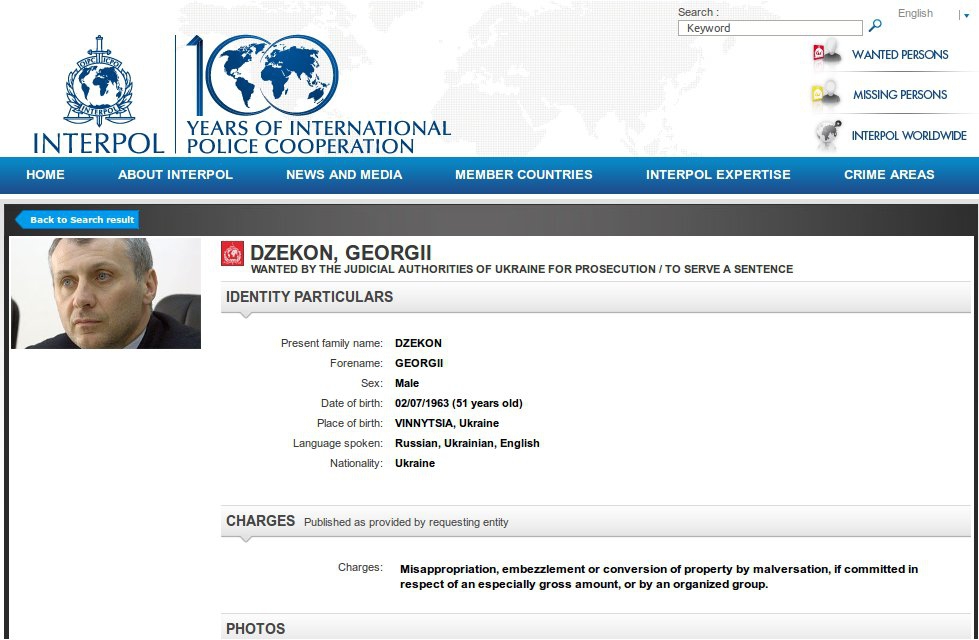Click the Interpol Worldwide icon
979x640 pixels.
[827, 135]
